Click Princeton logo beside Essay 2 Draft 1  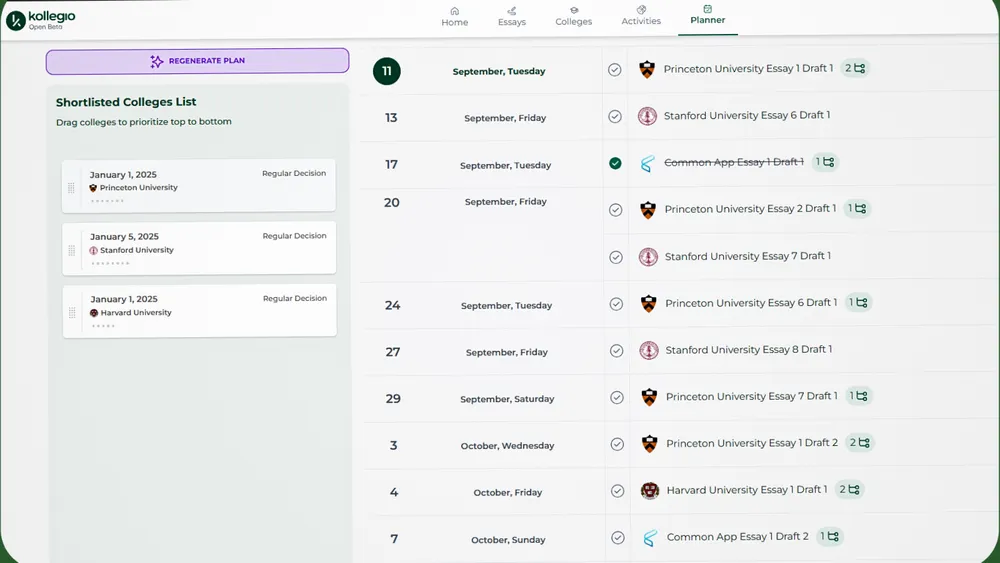[x=648, y=209]
